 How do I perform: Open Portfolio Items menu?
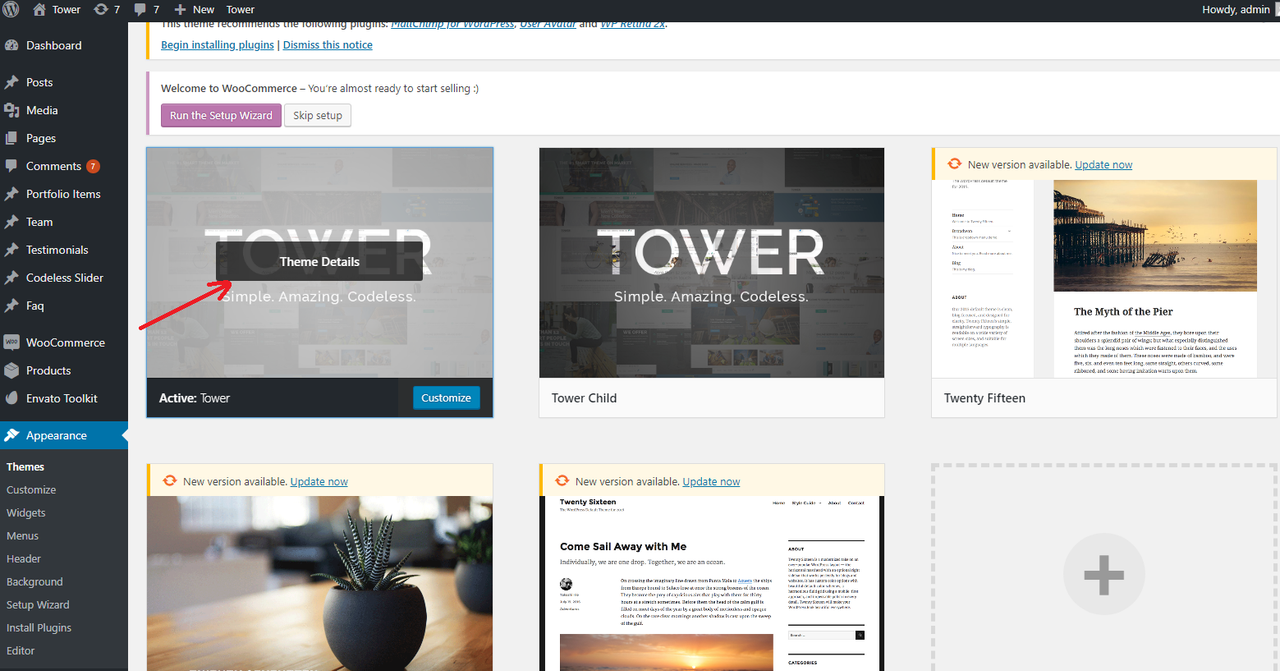64,194
